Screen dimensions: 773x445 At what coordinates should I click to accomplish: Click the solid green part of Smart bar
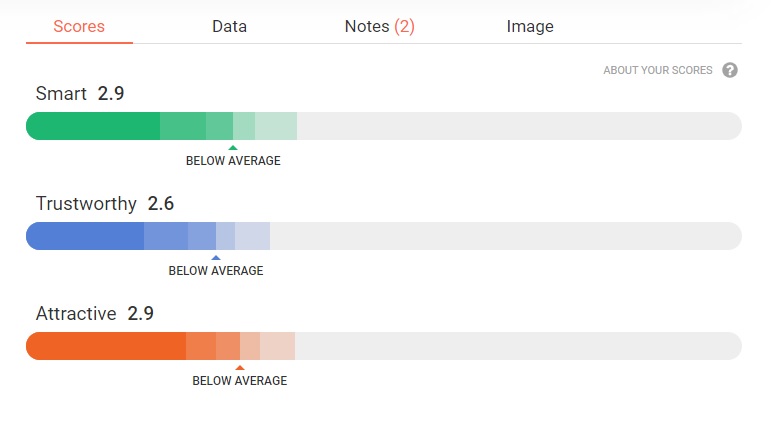coord(93,126)
